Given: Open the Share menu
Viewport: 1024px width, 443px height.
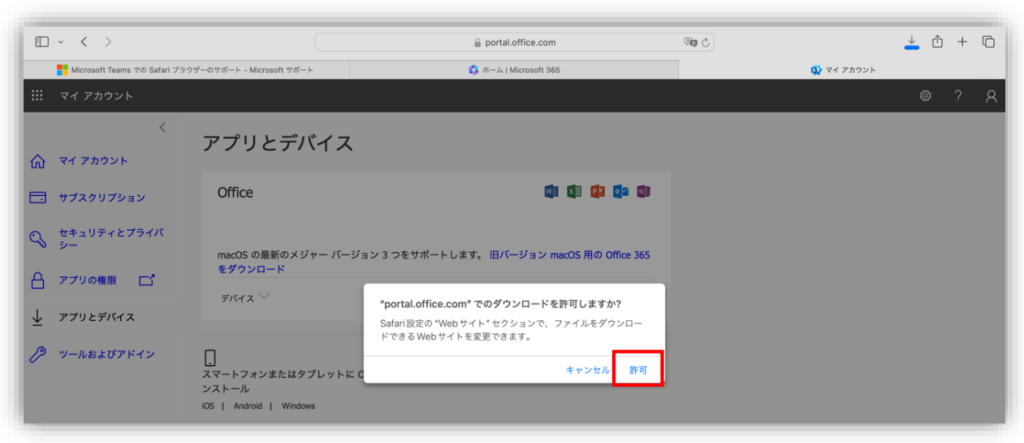Looking at the screenshot, I should [x=937, y=41].
